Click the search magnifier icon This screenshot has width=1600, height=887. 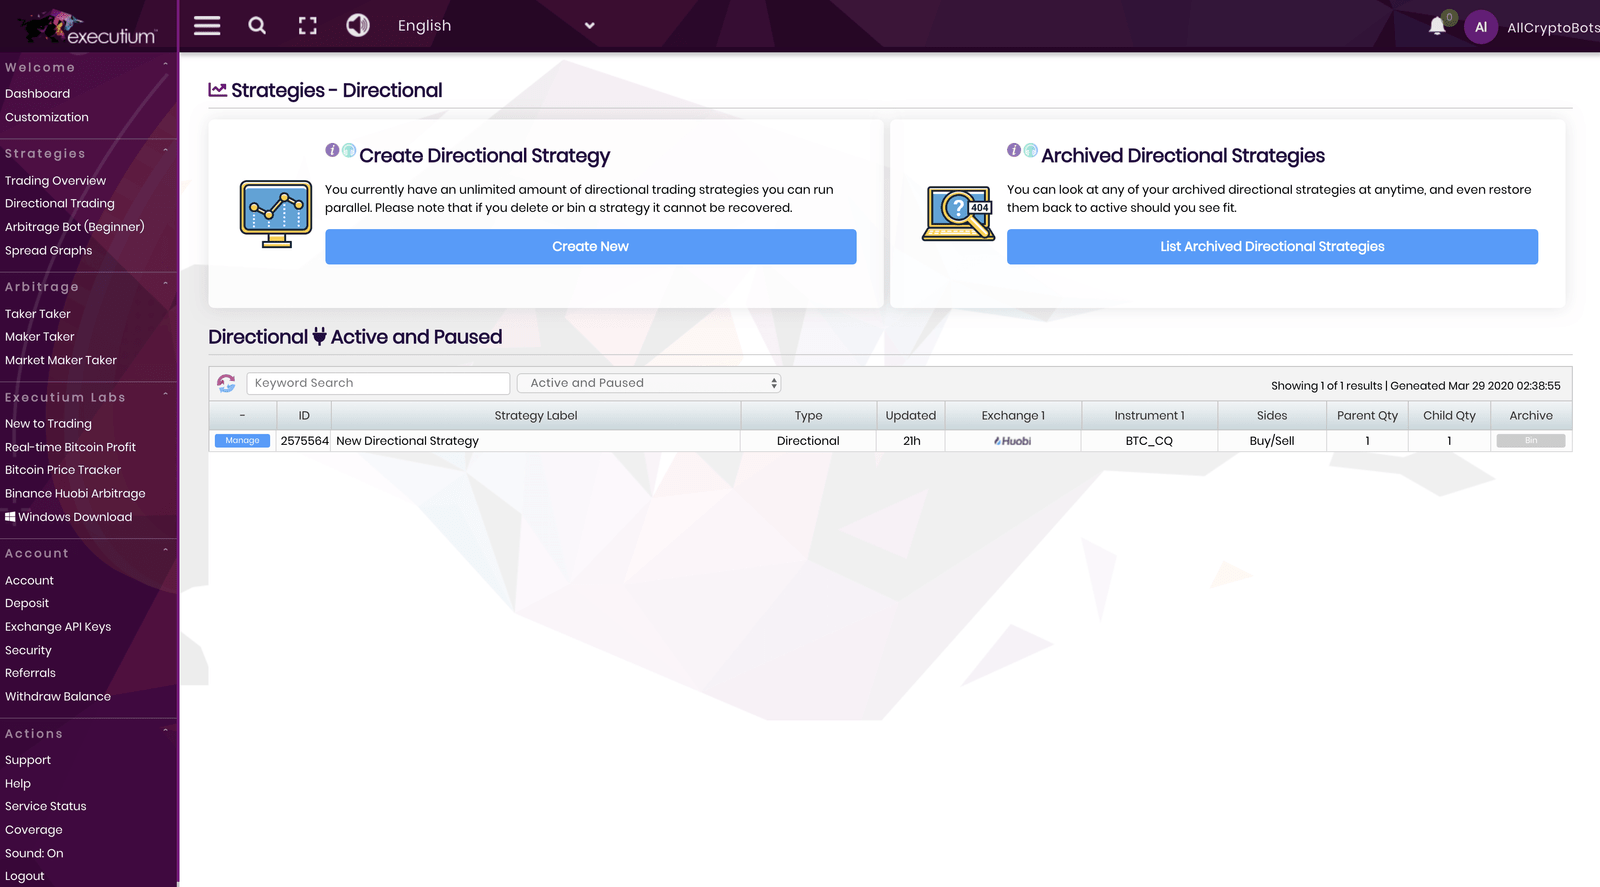pos(257,26)
